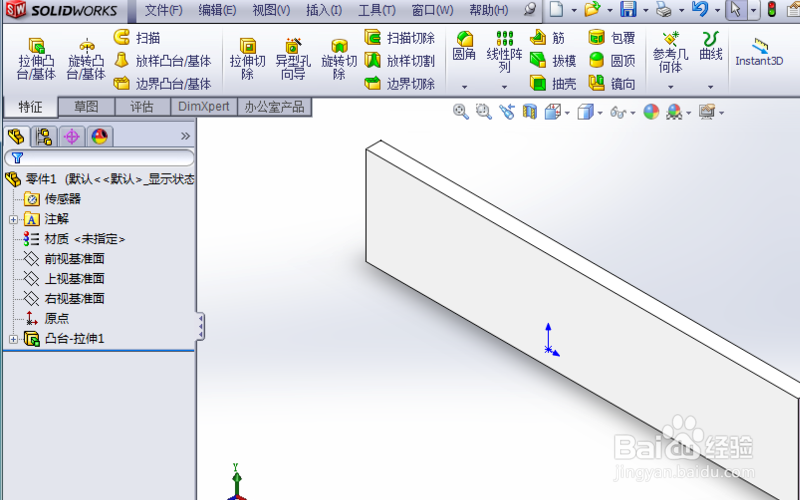
Task: Click View Settings monitor icon
Action: tap(707, 112)
